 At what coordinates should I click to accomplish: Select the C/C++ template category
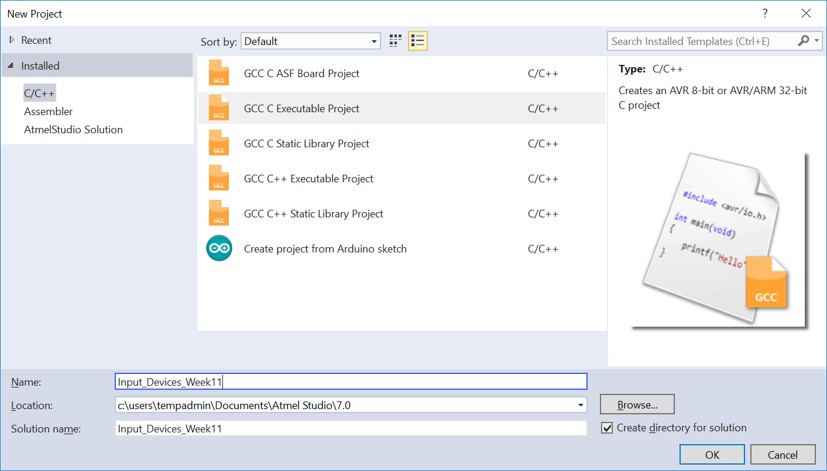pos(39,93)
